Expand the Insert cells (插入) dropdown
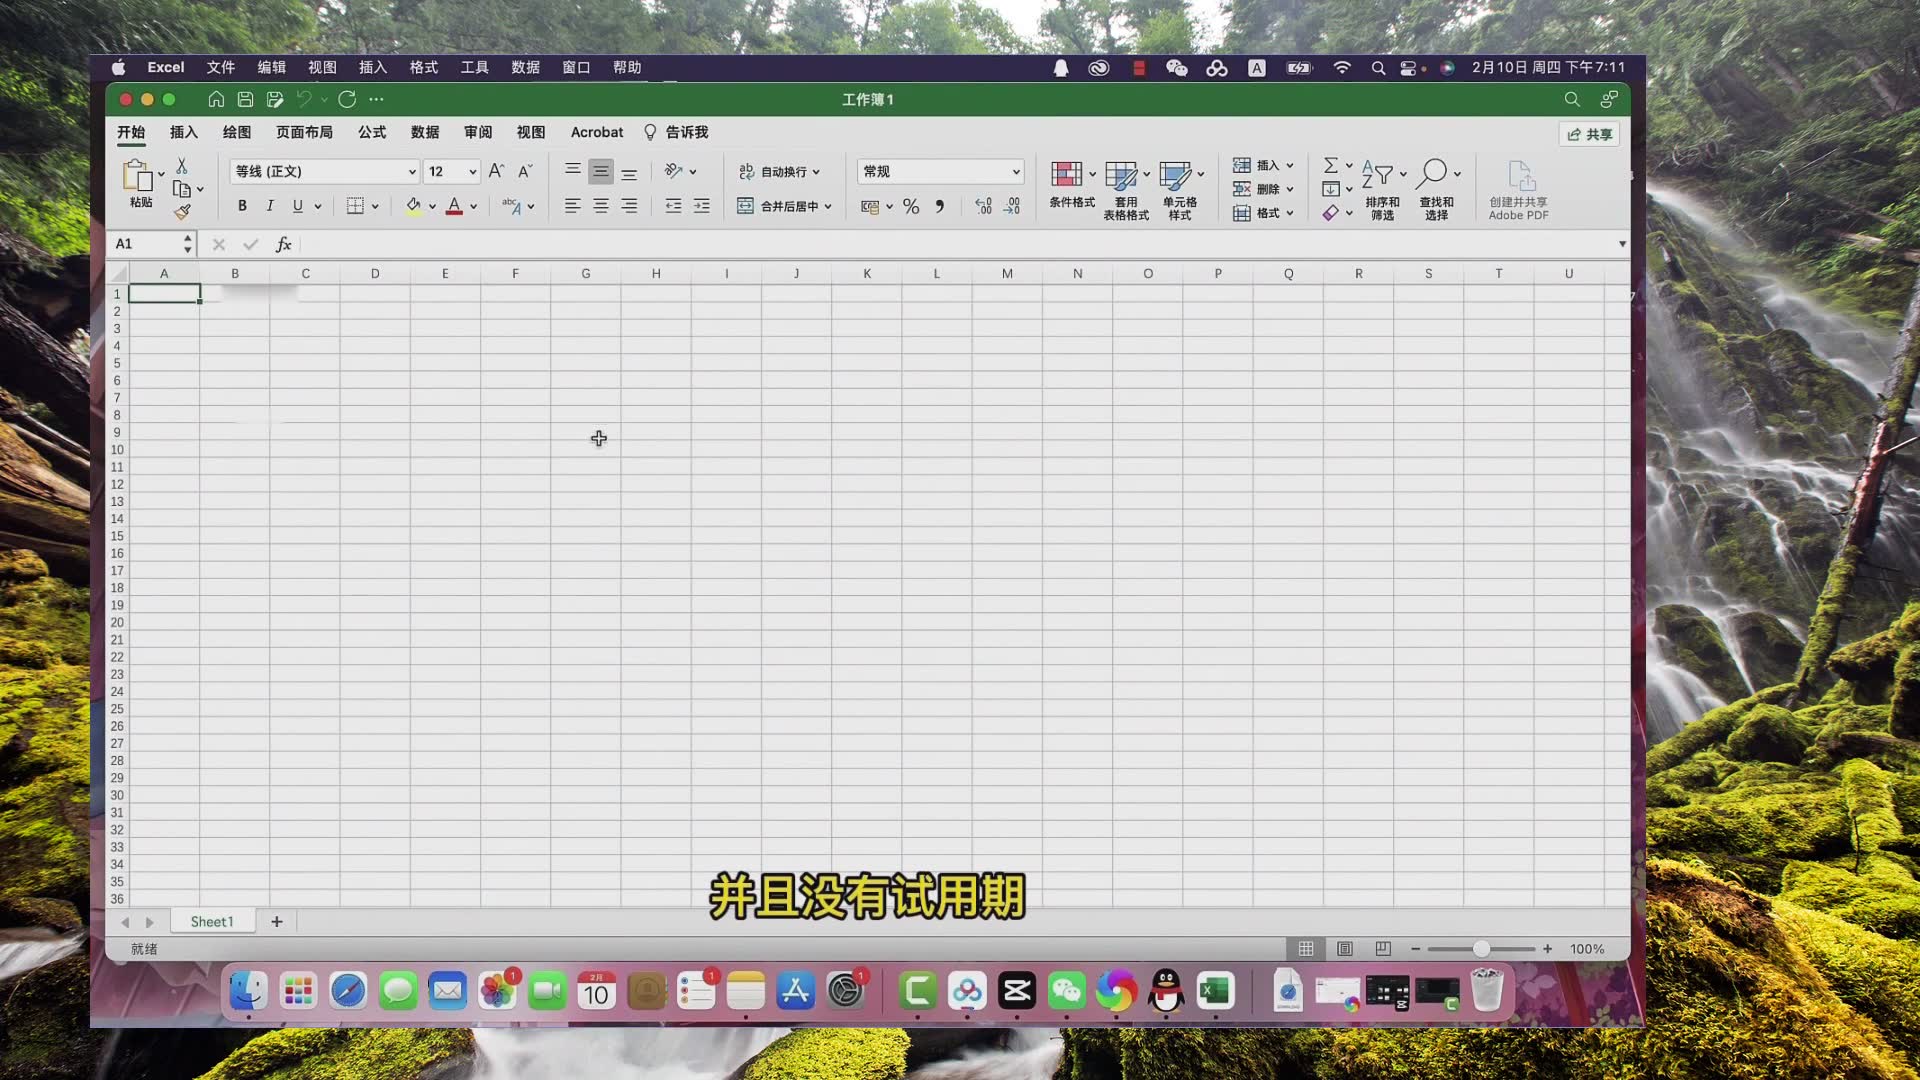This screenshot has height=1080, width=1920. tap(1290, 166)
